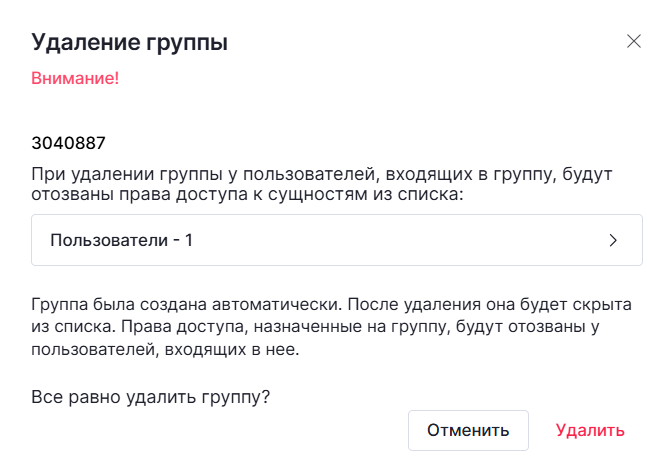Select the group ID 3040887
Screen dimensions: 670x475
click(69, 143)
